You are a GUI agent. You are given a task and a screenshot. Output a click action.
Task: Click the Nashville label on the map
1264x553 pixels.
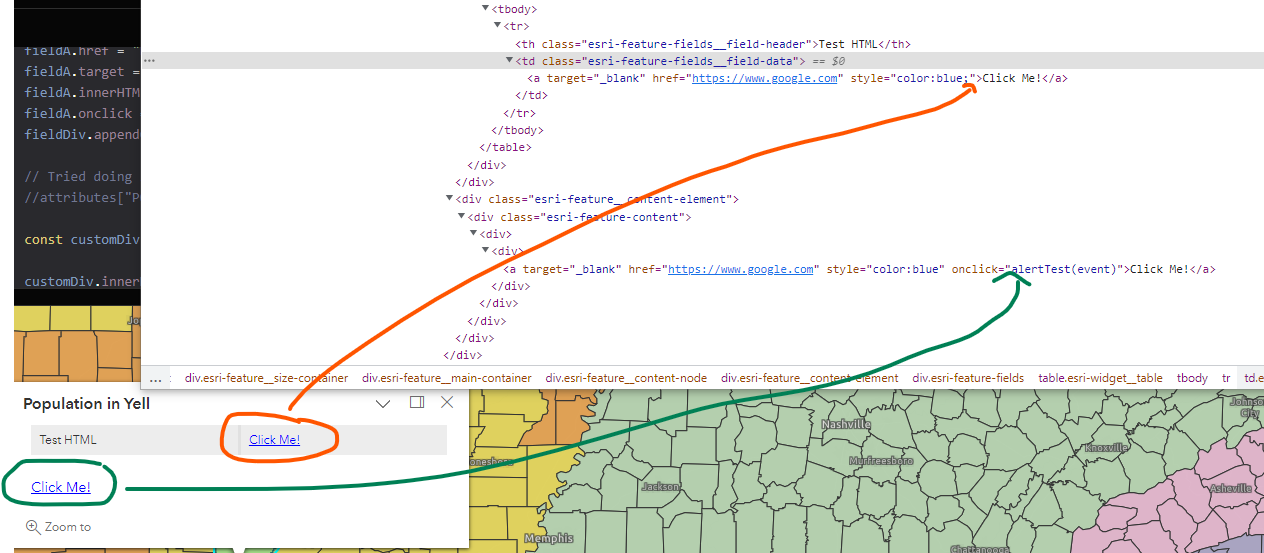tap(845, 425)
